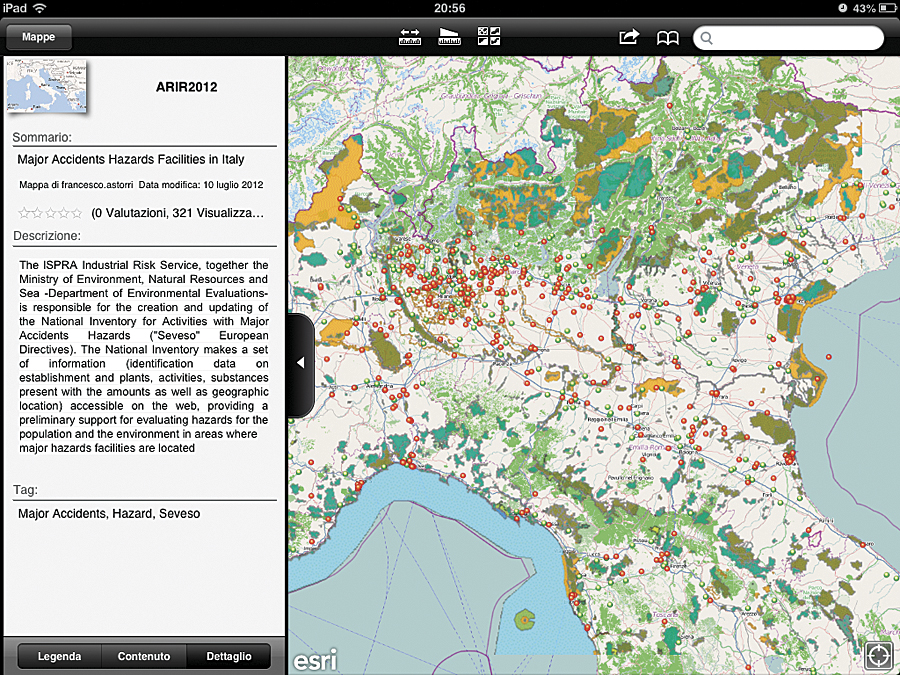This screenshot has height=675, width=900.
Task: Select 'Major Accidents Hazards Facilities in Italy' summary
Action: click(x=131, y=160)
